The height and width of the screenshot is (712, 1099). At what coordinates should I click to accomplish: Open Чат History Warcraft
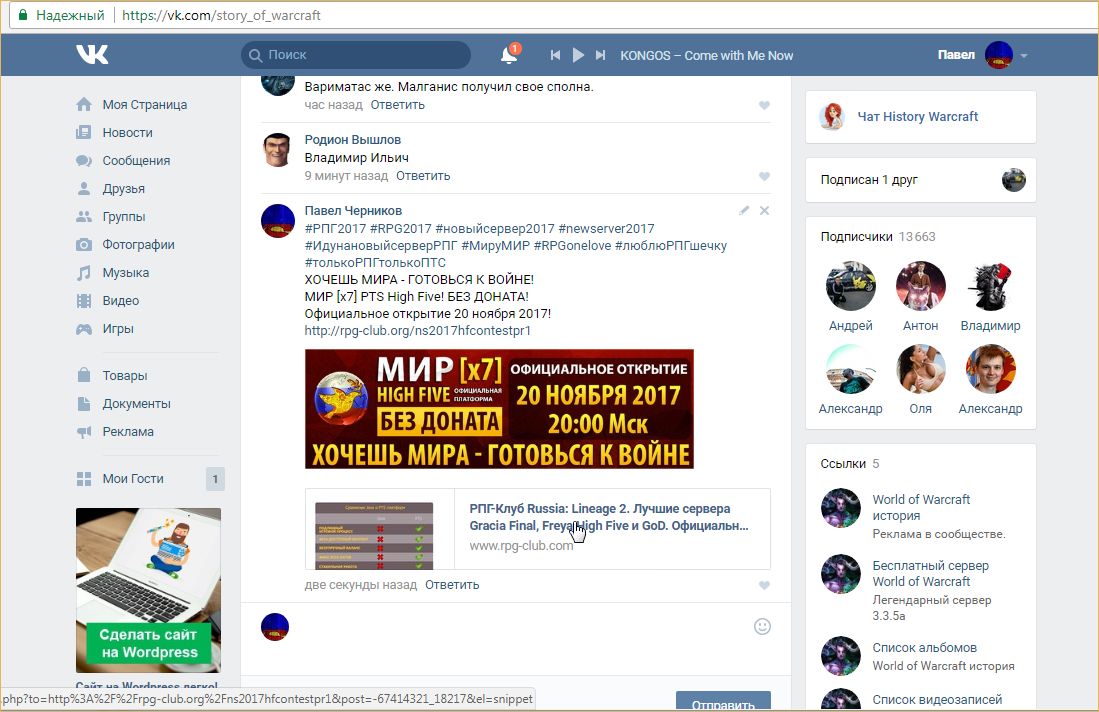(917, 117)
